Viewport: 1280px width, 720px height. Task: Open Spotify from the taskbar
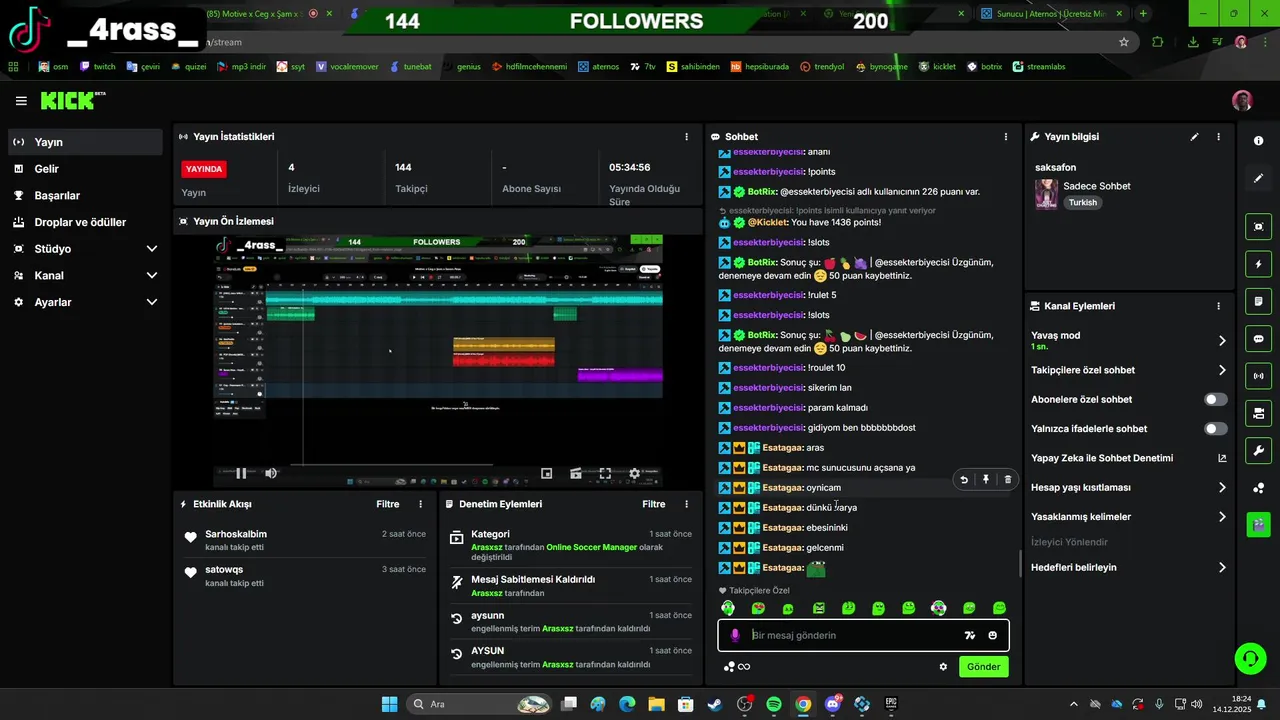pos(774,704)
